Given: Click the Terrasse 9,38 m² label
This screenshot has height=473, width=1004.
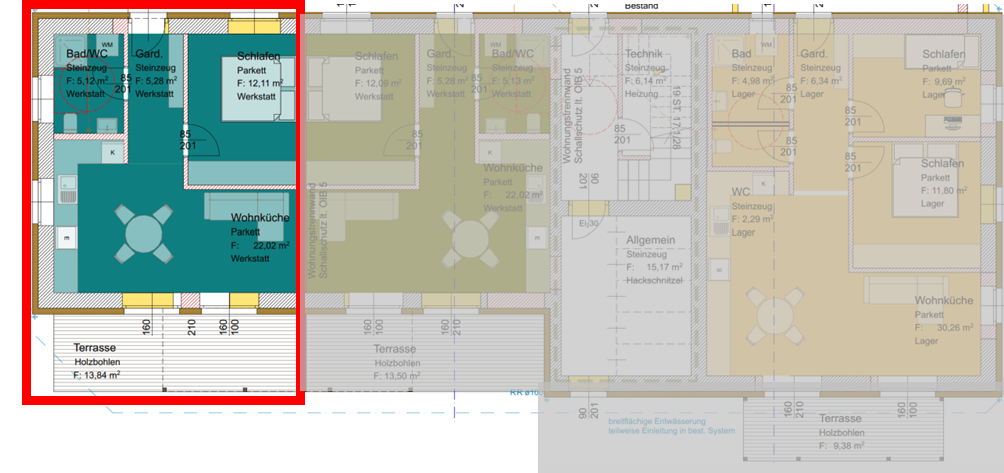Looking at the screenshot, I should pyautogui.click(x=841, y=432).
